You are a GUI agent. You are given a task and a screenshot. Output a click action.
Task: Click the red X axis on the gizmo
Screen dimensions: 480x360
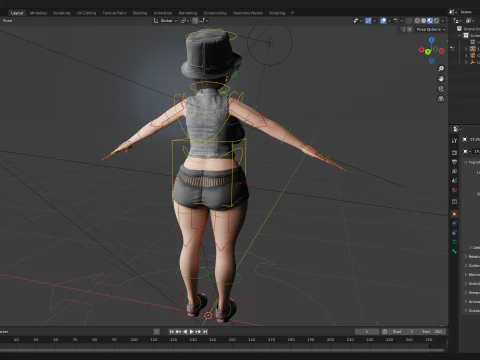tap(422, 50)
